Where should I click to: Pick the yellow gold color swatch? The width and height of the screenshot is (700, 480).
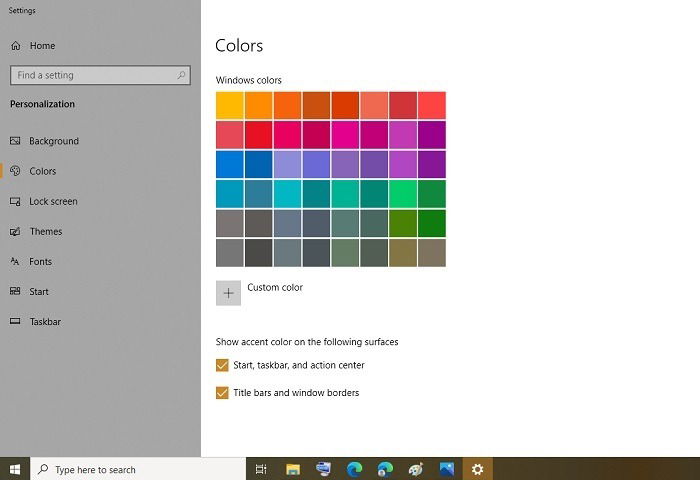click(x=229, y=105)
